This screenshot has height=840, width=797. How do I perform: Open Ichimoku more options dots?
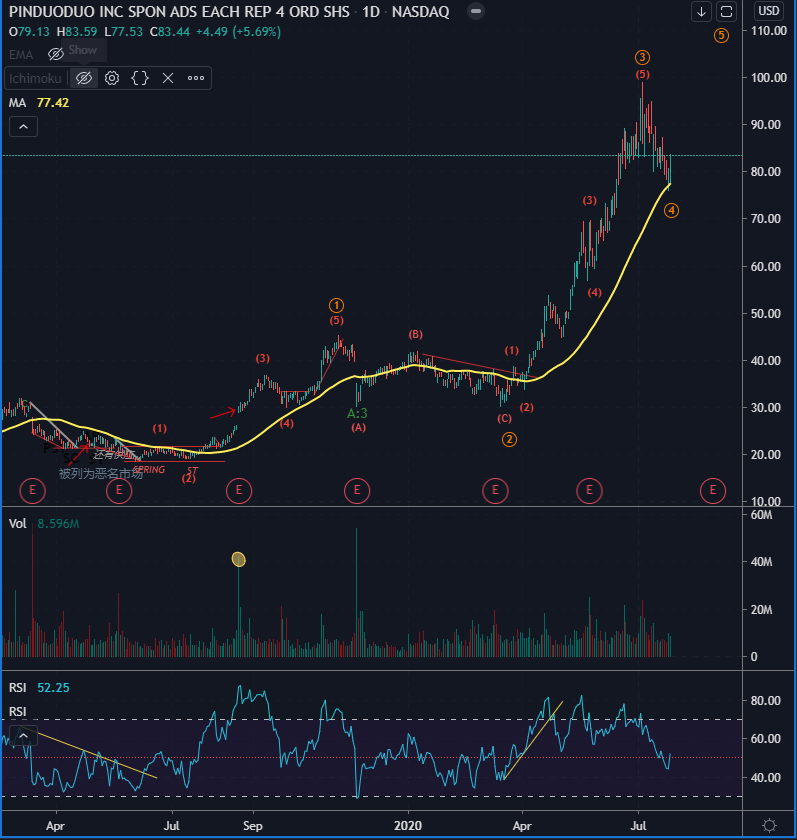pyautogui.click(x=196, y=78)
